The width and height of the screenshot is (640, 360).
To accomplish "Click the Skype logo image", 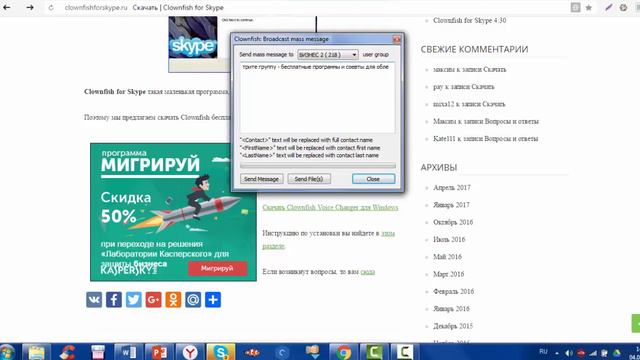I will (x=193, y=38).
